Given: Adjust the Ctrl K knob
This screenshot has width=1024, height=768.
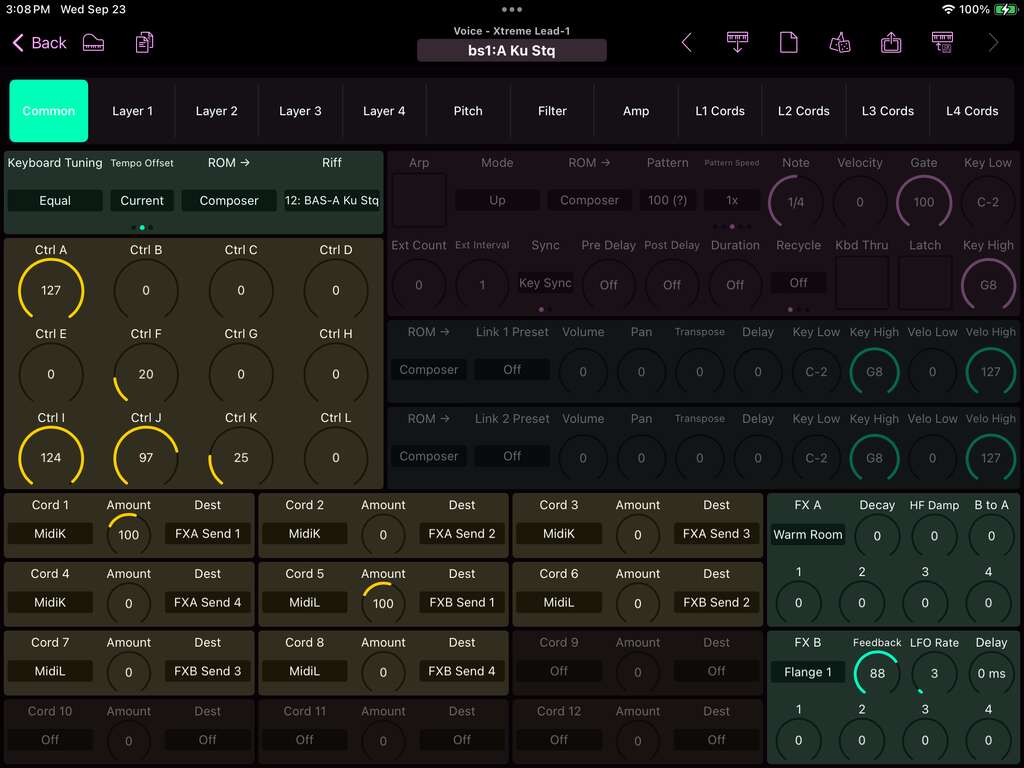Looking at the screenshot, I should point(241,458).
